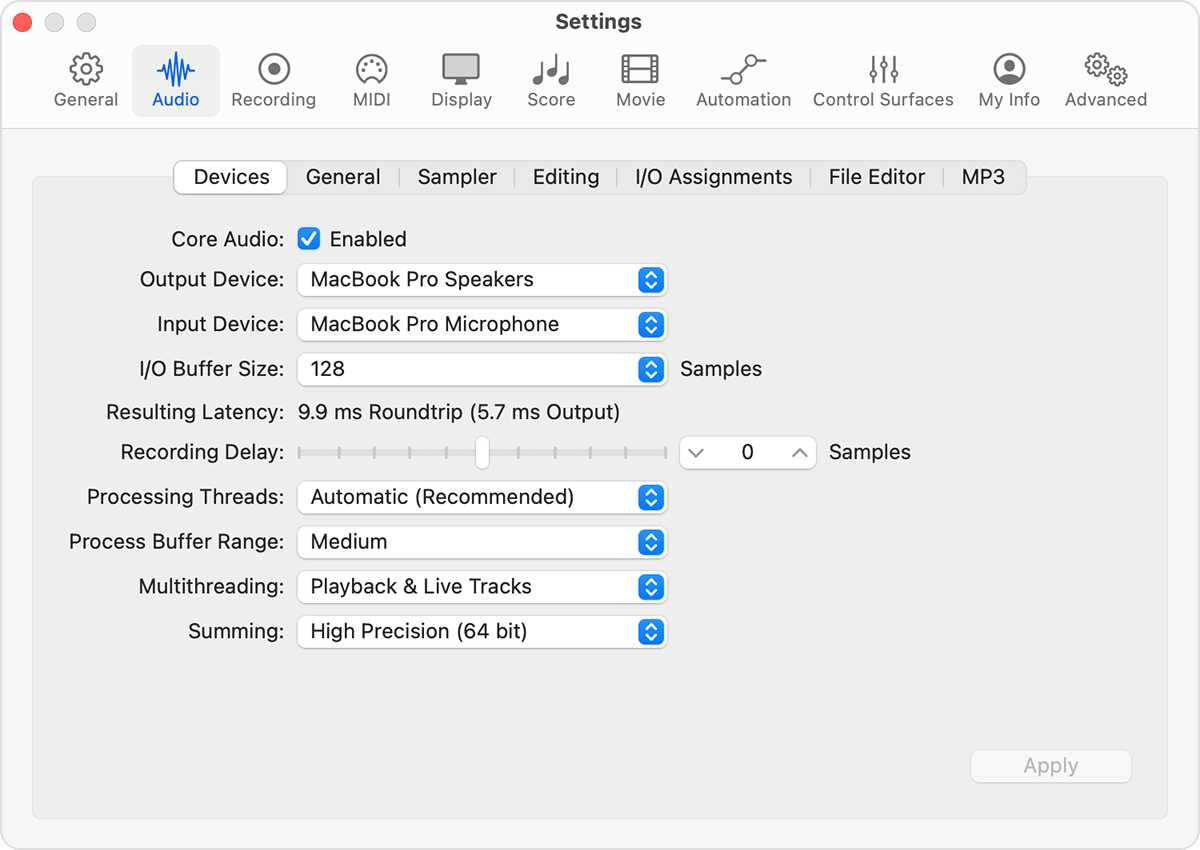1200x850 pixels.
Task: Switch to the Devices tab
Action: [231, 177]
